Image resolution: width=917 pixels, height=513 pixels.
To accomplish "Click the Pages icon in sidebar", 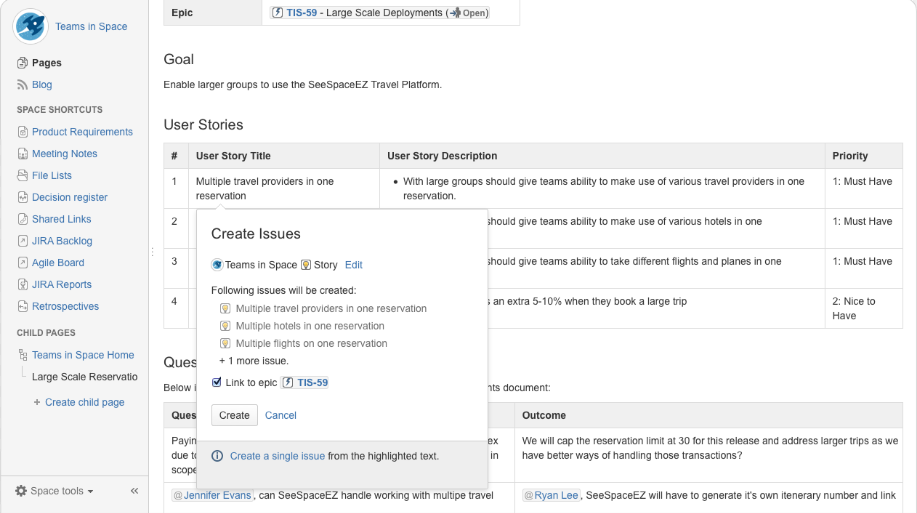I will coord(22,63).
